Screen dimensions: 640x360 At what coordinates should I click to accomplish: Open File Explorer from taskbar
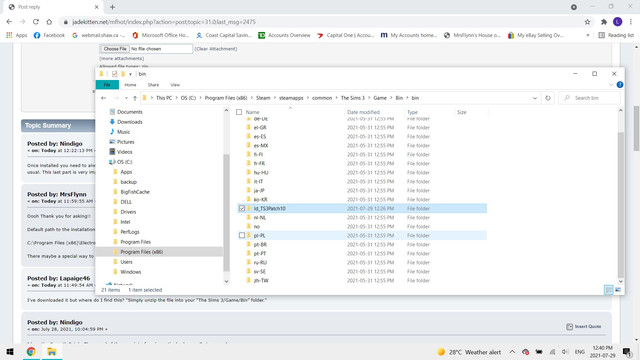[x=51, y=351]
